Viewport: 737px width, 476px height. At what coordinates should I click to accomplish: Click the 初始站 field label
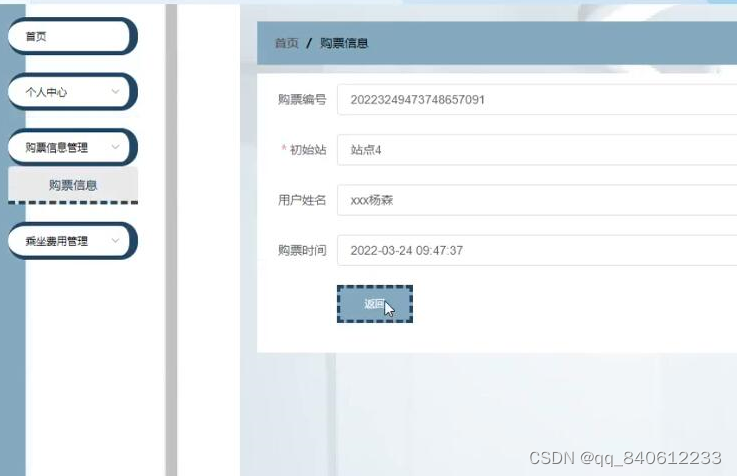[x=308, y=150]
